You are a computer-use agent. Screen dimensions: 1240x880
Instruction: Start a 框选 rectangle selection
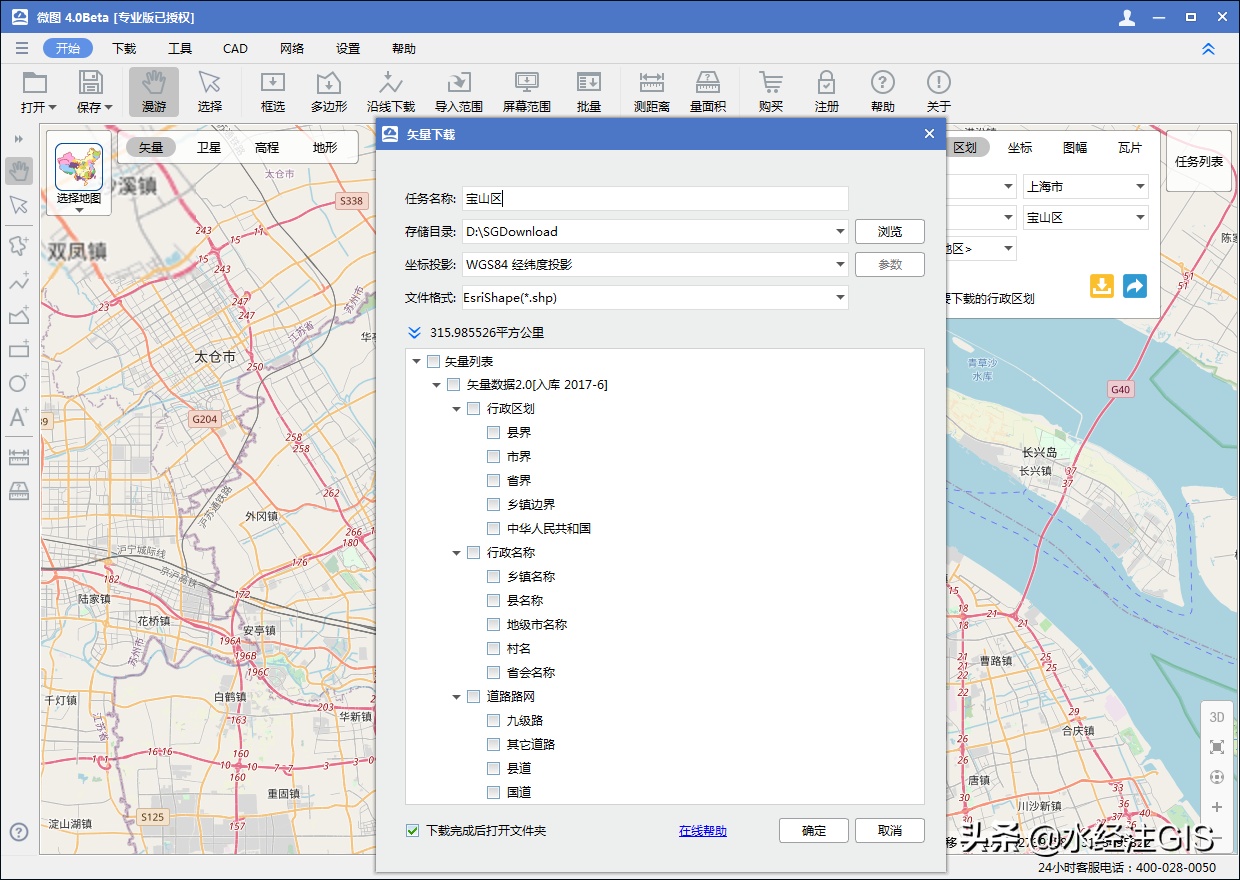pos(273,92)
